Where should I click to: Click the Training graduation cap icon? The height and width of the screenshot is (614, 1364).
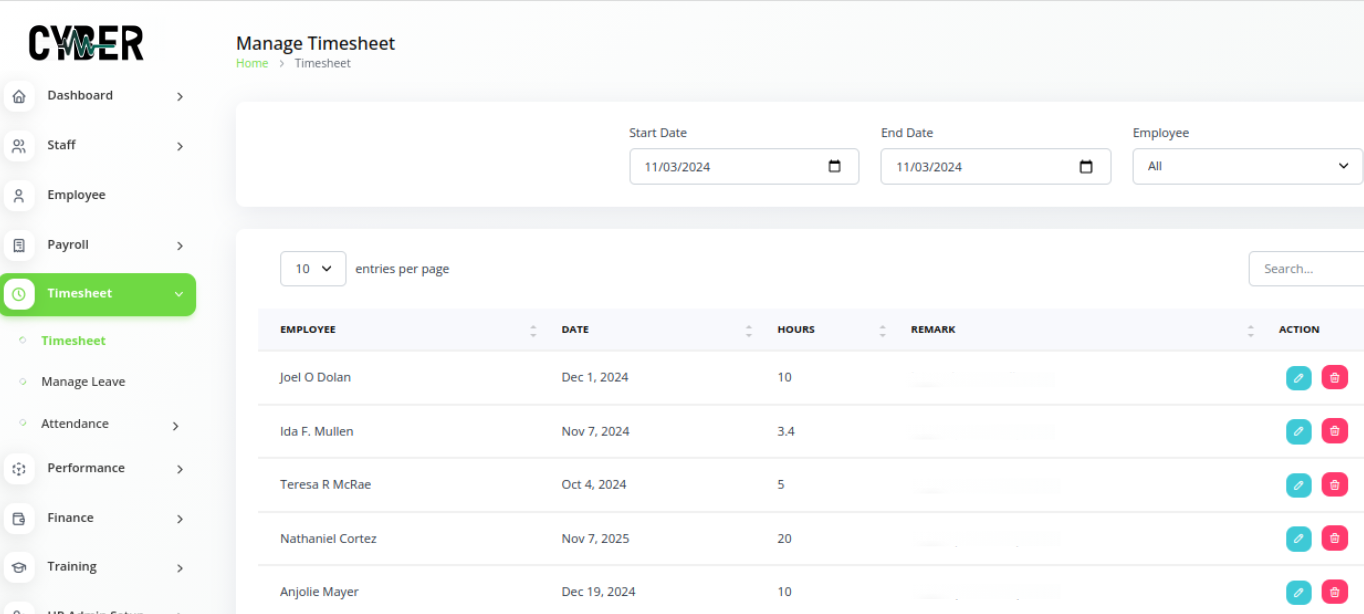[18, 567]
